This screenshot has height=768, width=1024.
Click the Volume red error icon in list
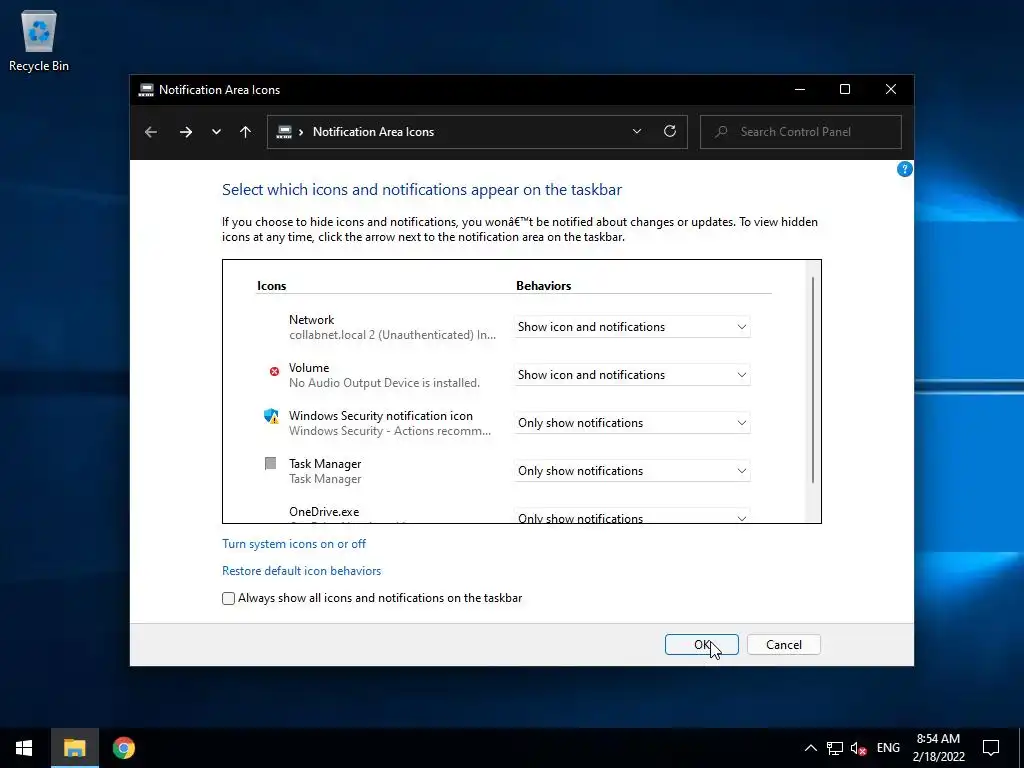click(x=274, y=371)
